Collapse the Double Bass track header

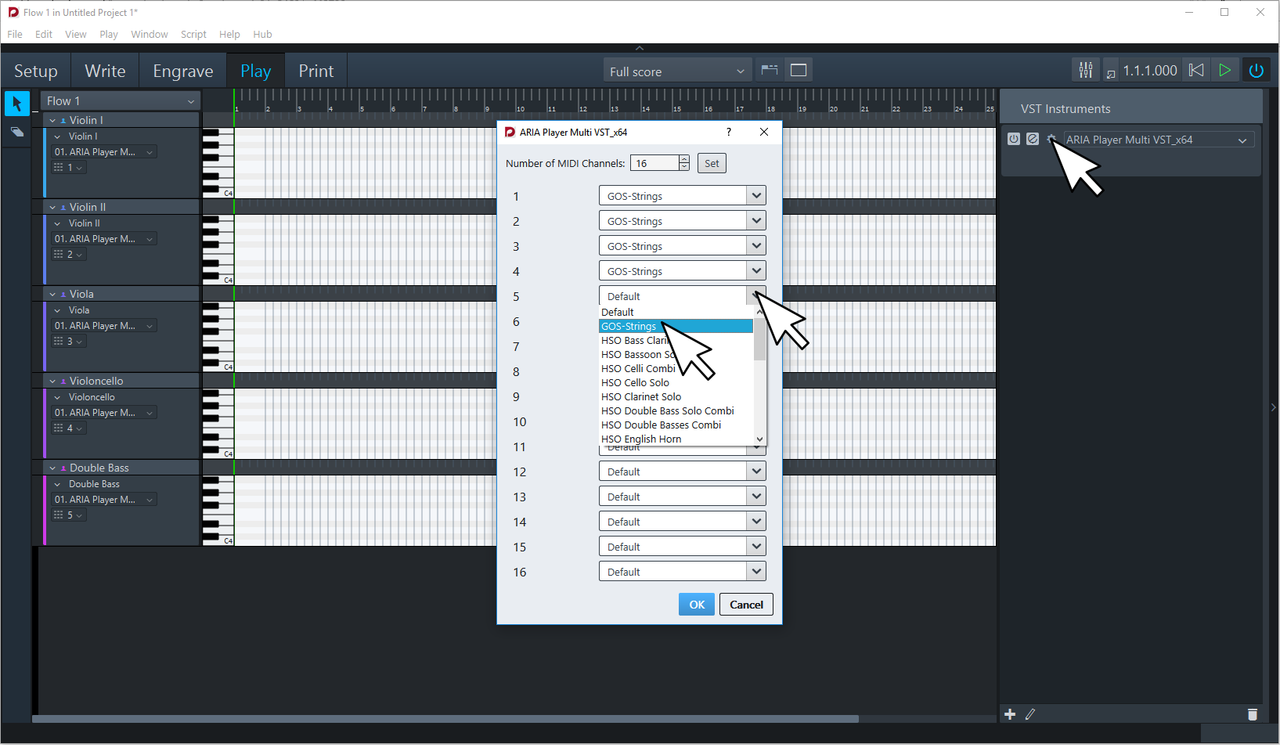52,468
